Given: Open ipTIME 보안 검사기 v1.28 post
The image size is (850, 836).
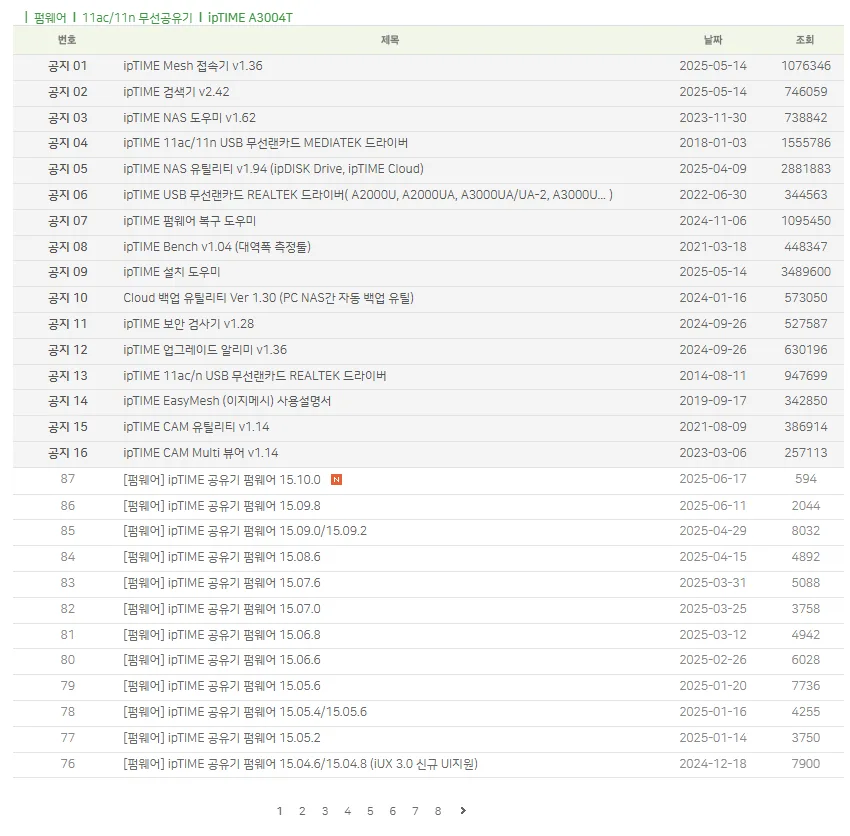Looking at the screenshot, I should pyautogui.click(x=188, y=324).
